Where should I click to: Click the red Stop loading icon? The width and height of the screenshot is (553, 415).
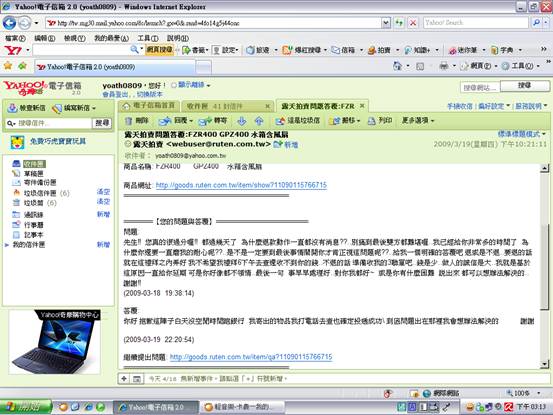[x=413, y=23]
